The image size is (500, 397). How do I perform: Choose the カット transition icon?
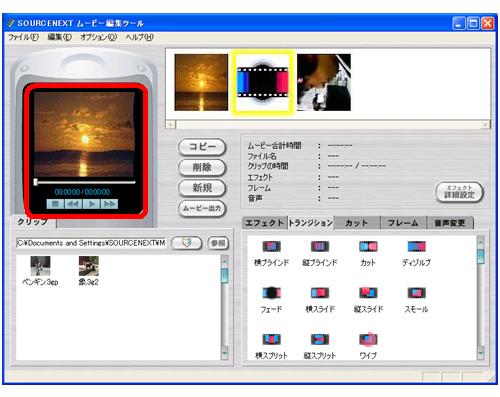point(368,247)
